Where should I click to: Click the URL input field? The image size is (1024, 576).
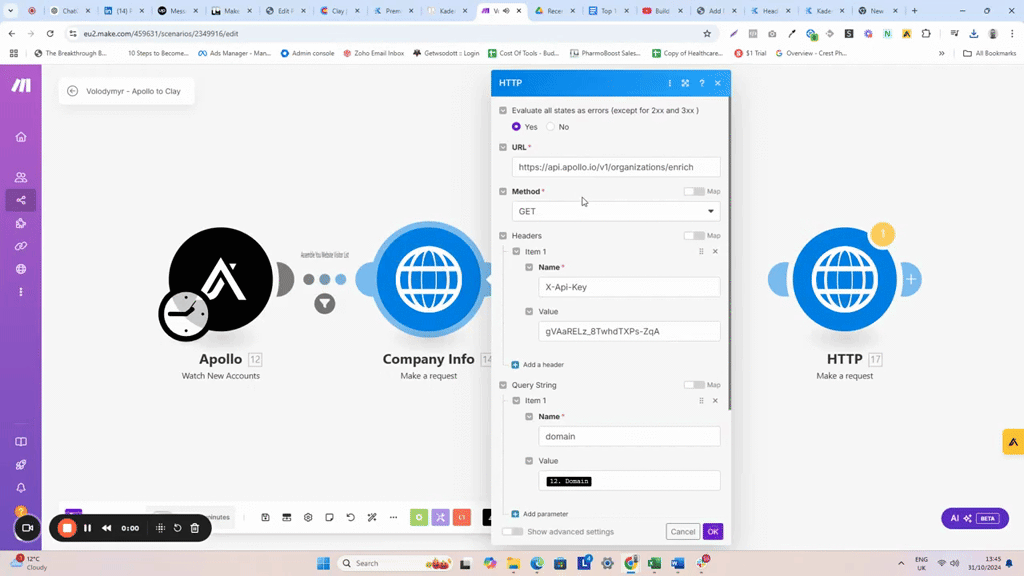click(x=615, y=167)
